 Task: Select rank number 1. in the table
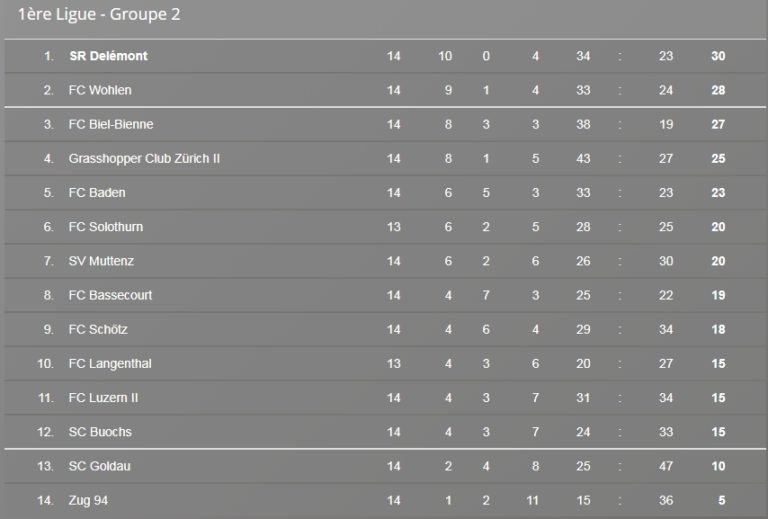coord(49,56)
